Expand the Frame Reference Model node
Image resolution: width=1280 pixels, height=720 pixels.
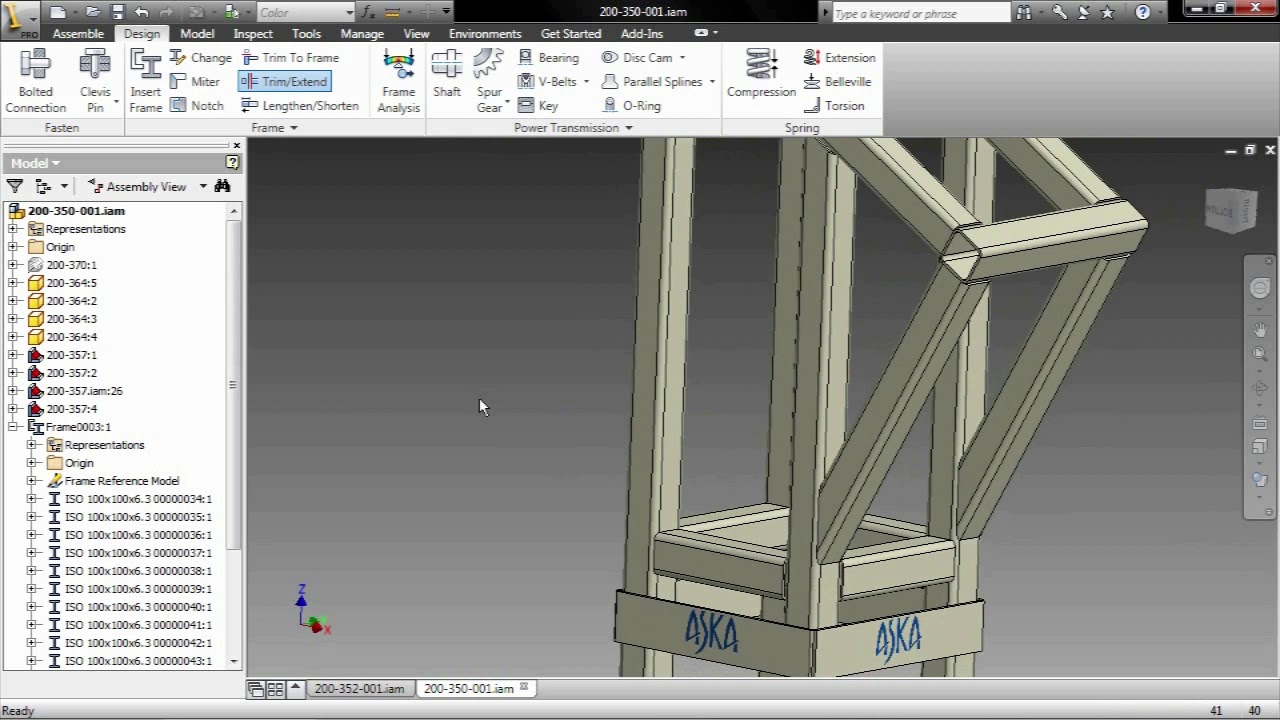pyautogui.click(x=31, y=481)
